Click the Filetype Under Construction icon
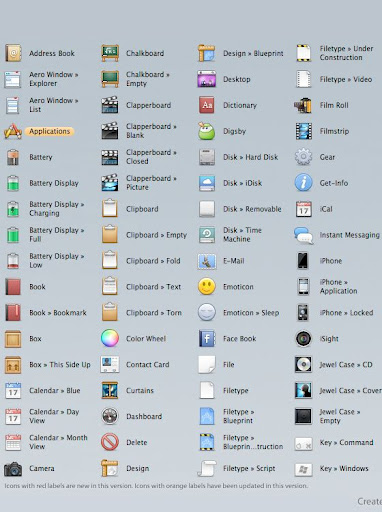This screenshot has width=382, height=512. (x=303, y=53)
